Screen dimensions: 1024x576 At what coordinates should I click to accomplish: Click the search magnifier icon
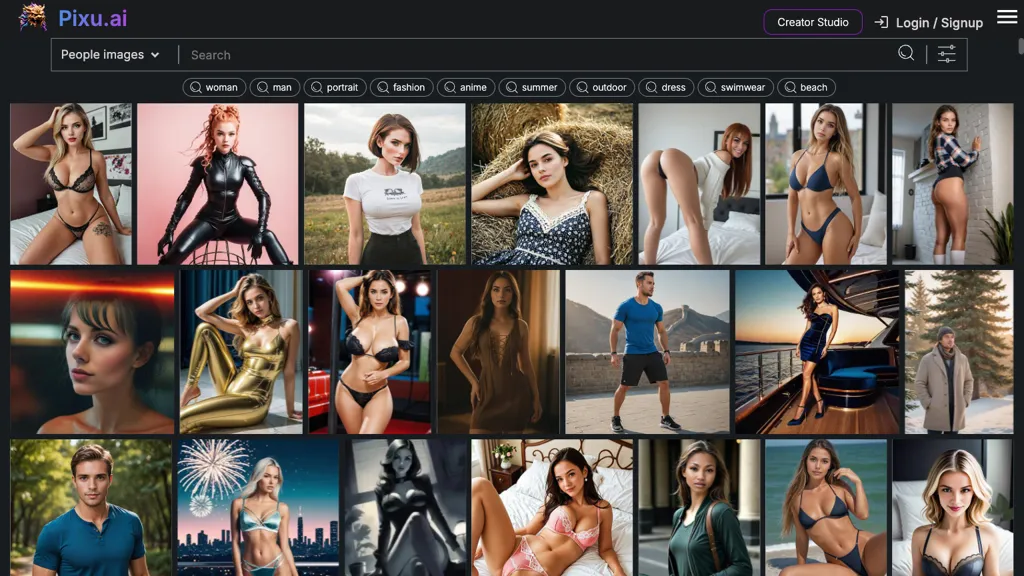905,54
